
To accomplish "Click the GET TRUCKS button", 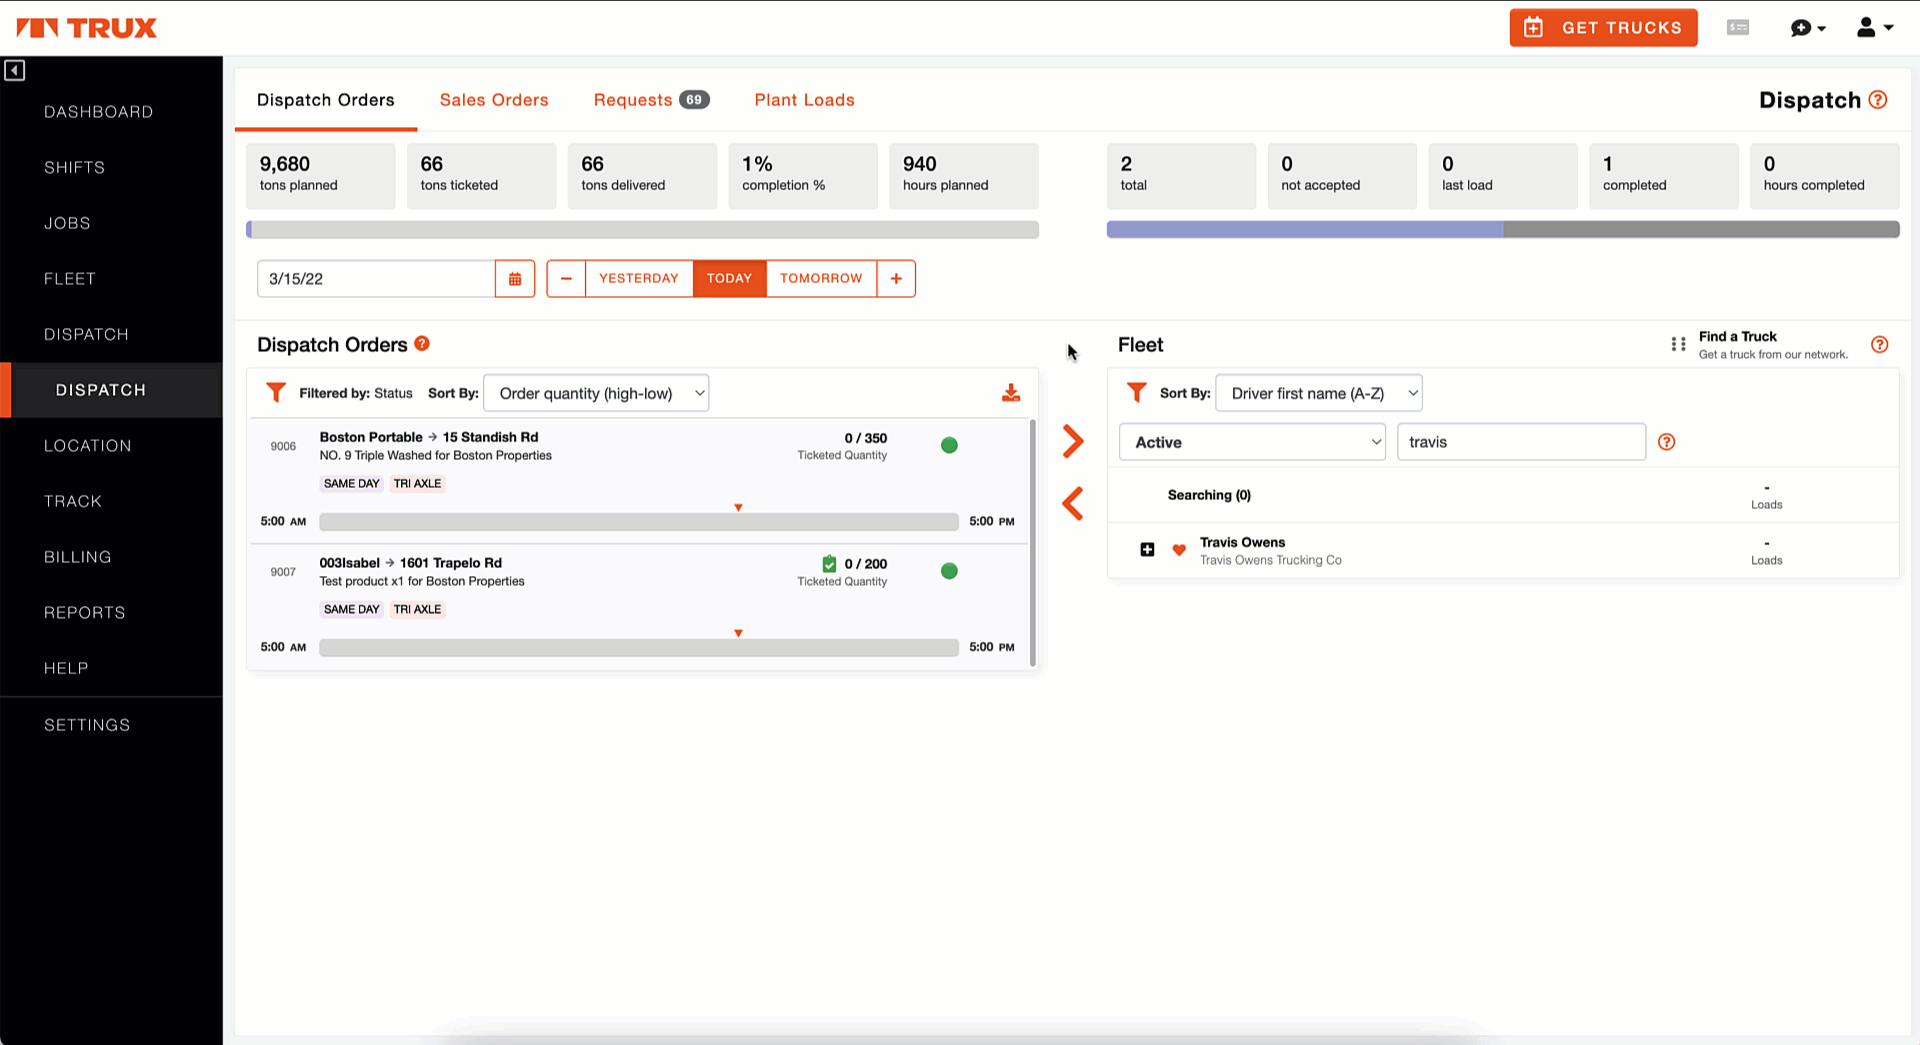I will [1603, 28].
